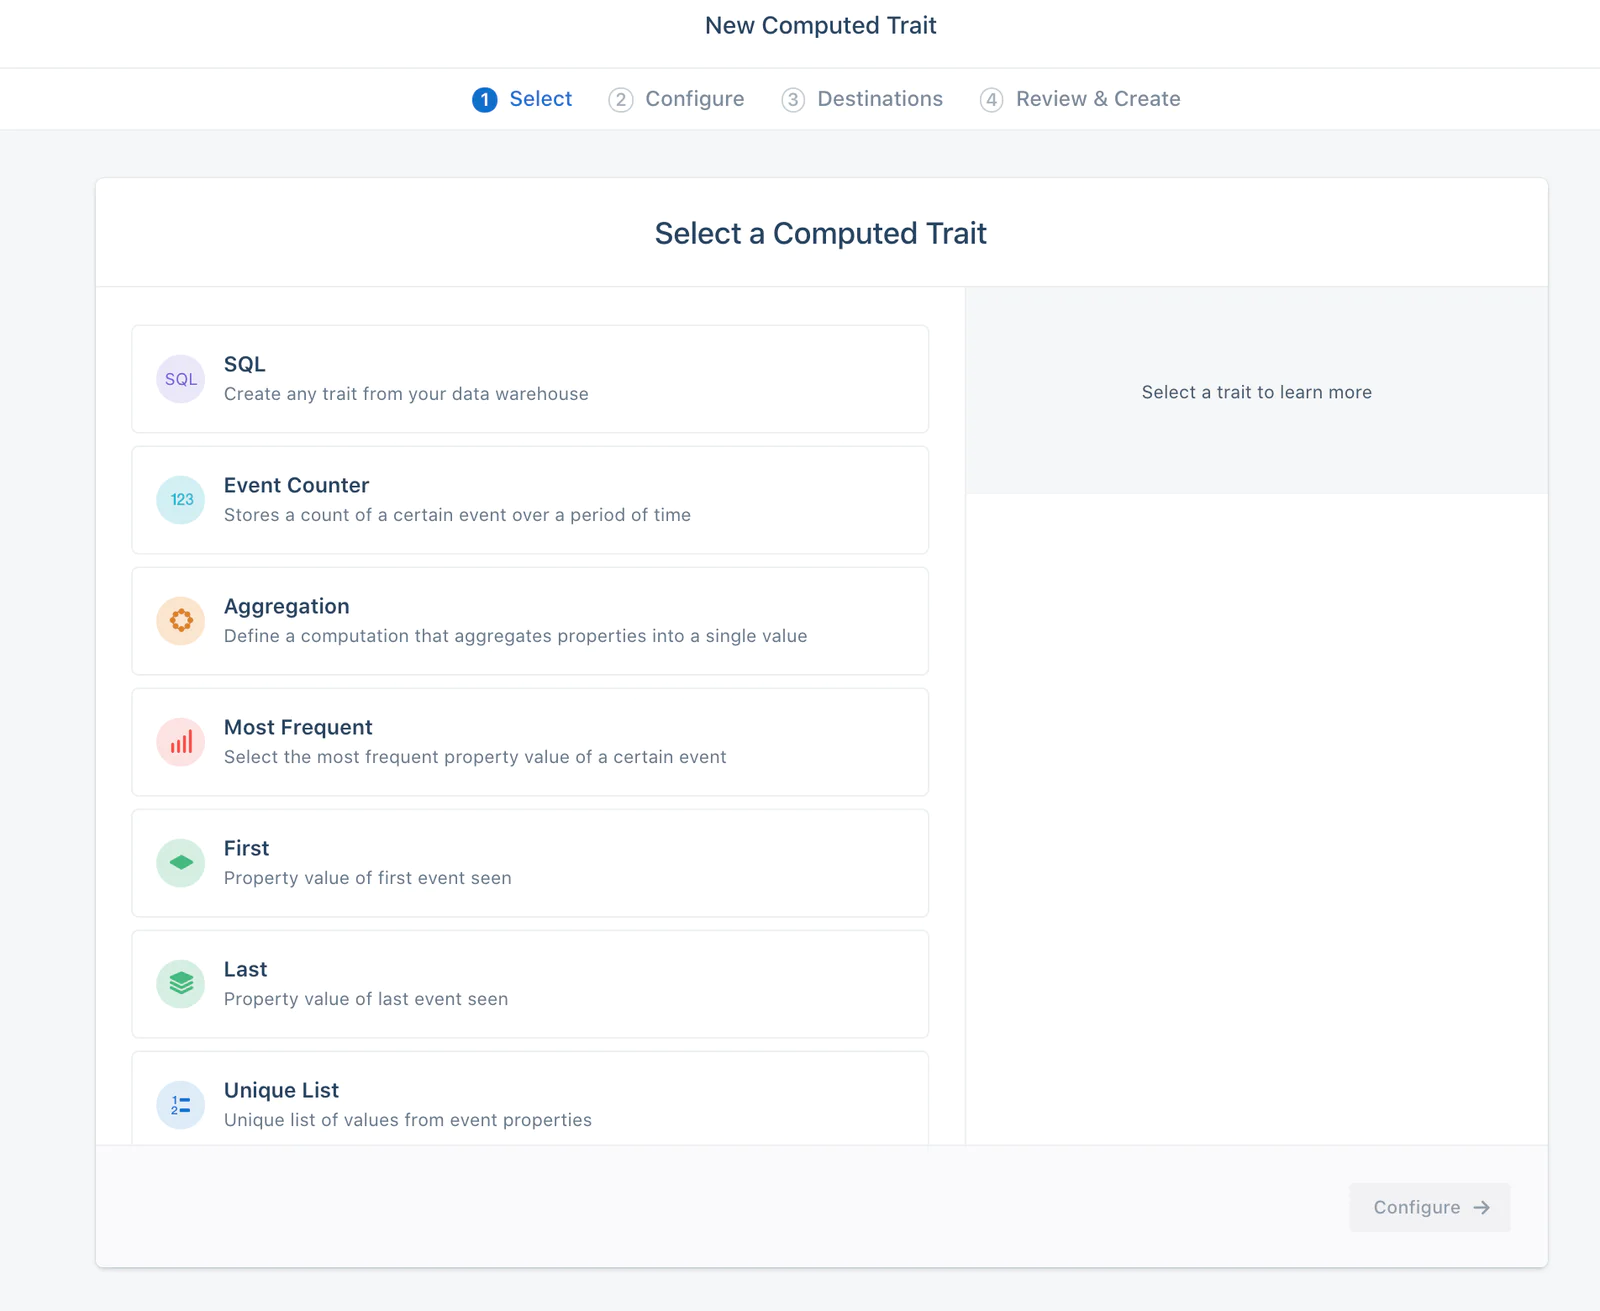
Task: Click the orange Aggregation gear icon
Action: coord(180,621)
